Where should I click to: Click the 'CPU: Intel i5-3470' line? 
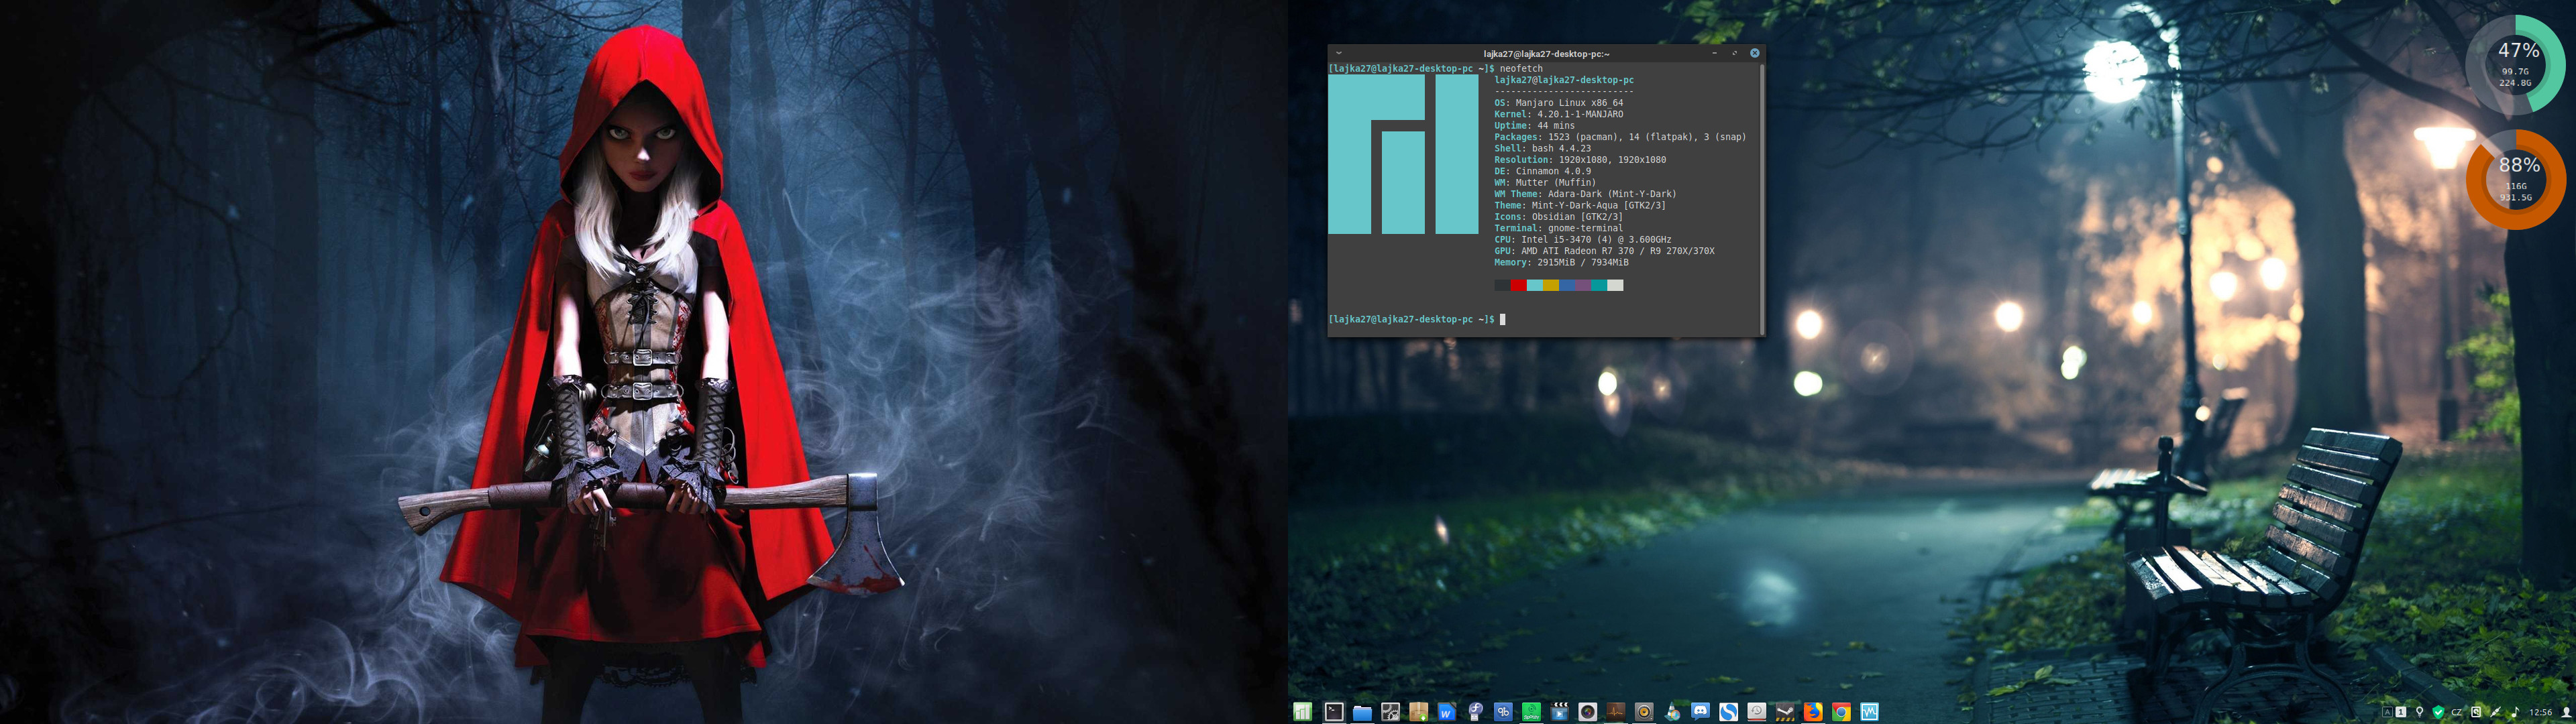pos(1582,240)
